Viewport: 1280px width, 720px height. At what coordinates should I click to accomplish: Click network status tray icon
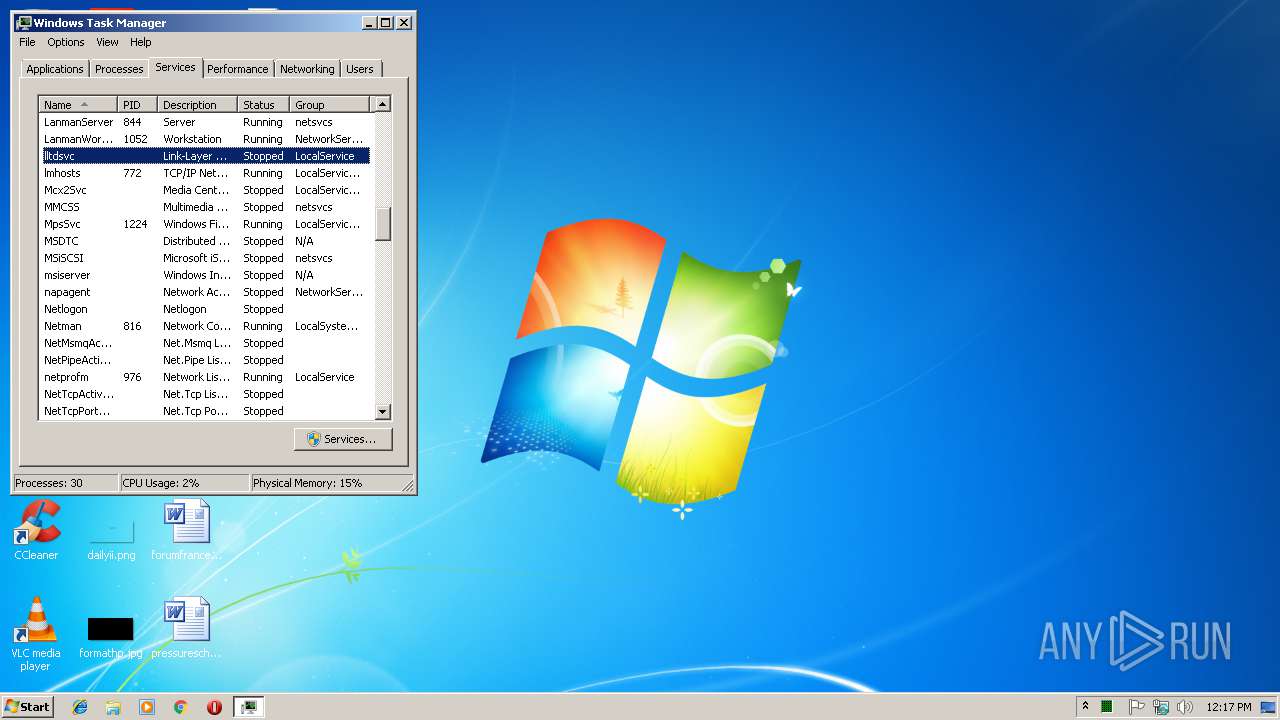coord(1161,707)
